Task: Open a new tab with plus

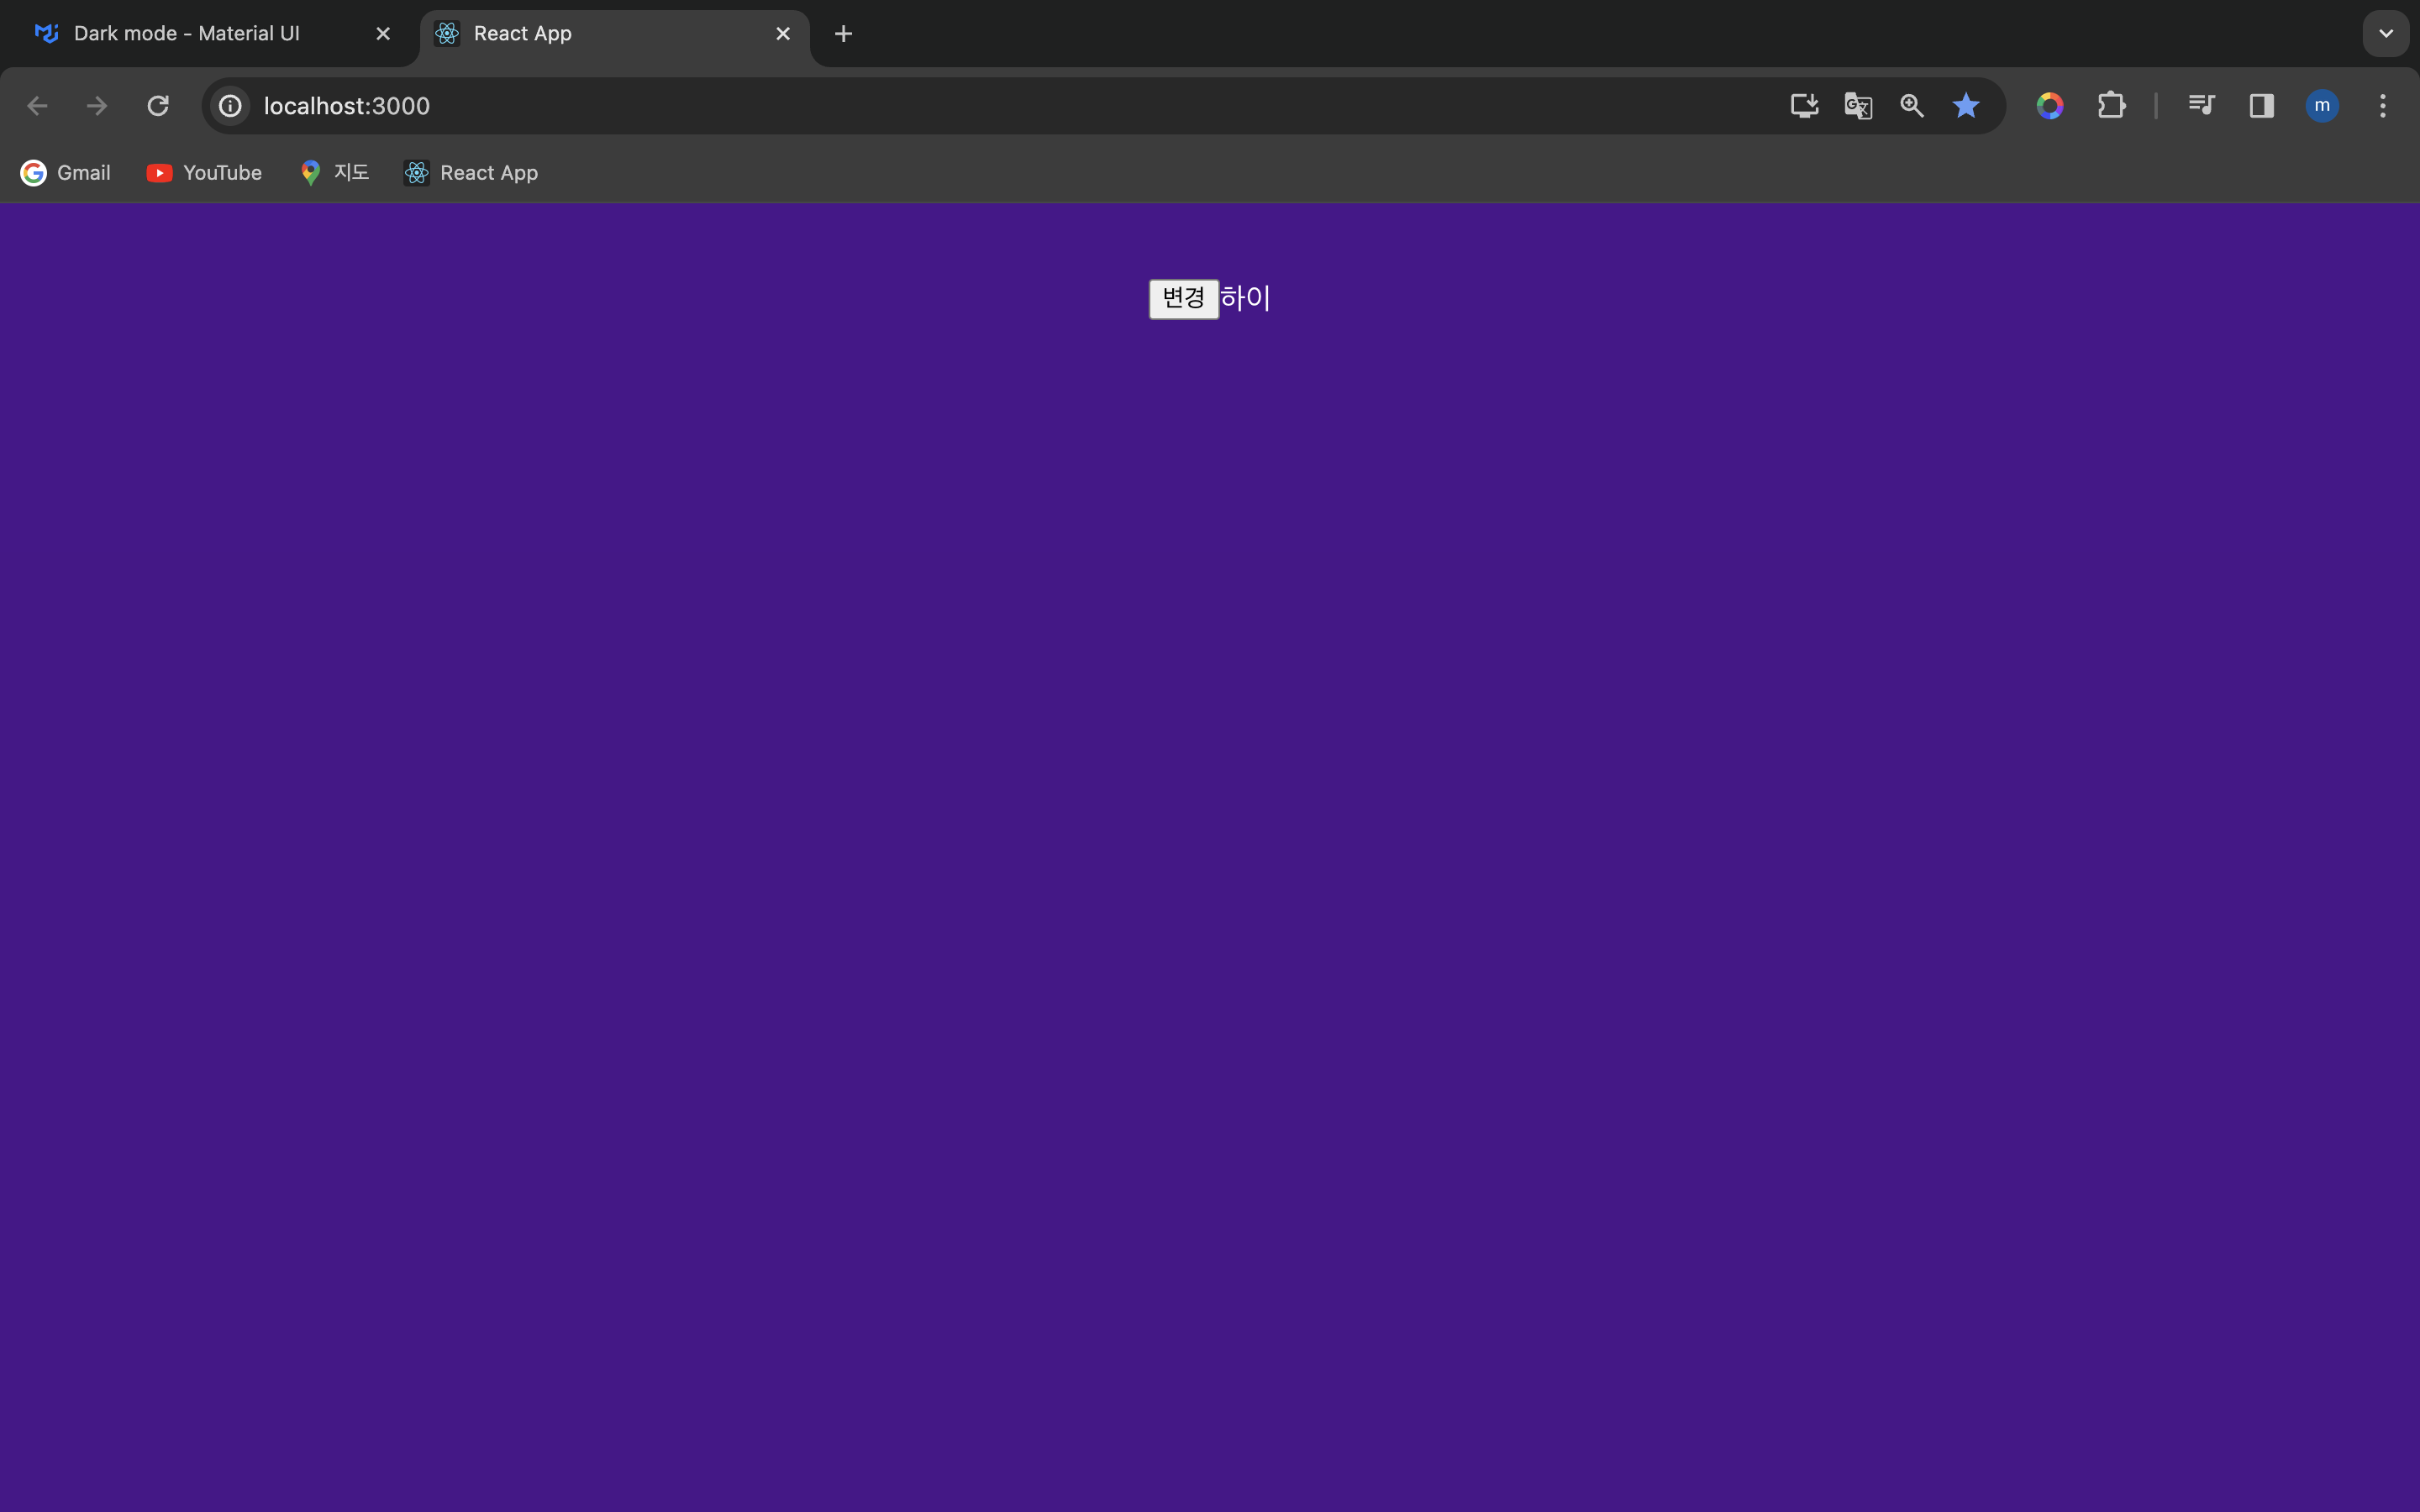Action: click(843, 34)
